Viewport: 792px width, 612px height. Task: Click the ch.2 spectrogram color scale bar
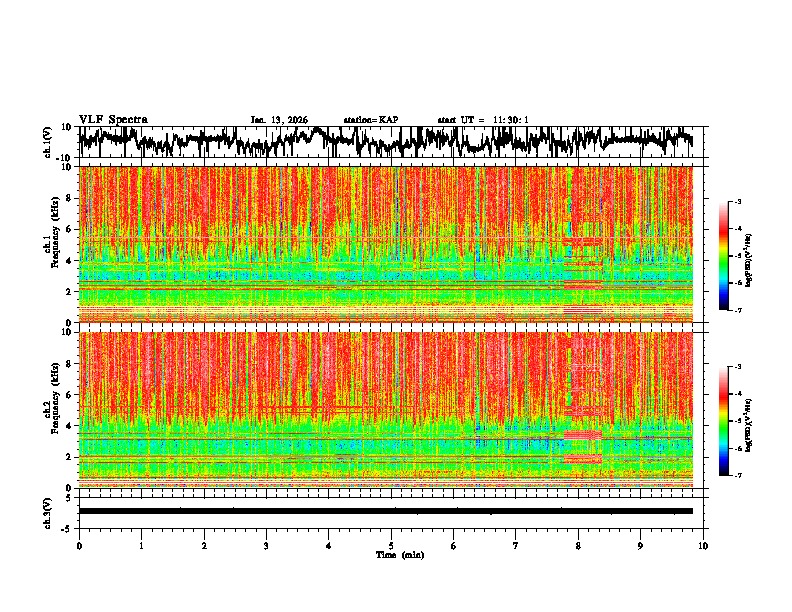click(x=724, y=421)
